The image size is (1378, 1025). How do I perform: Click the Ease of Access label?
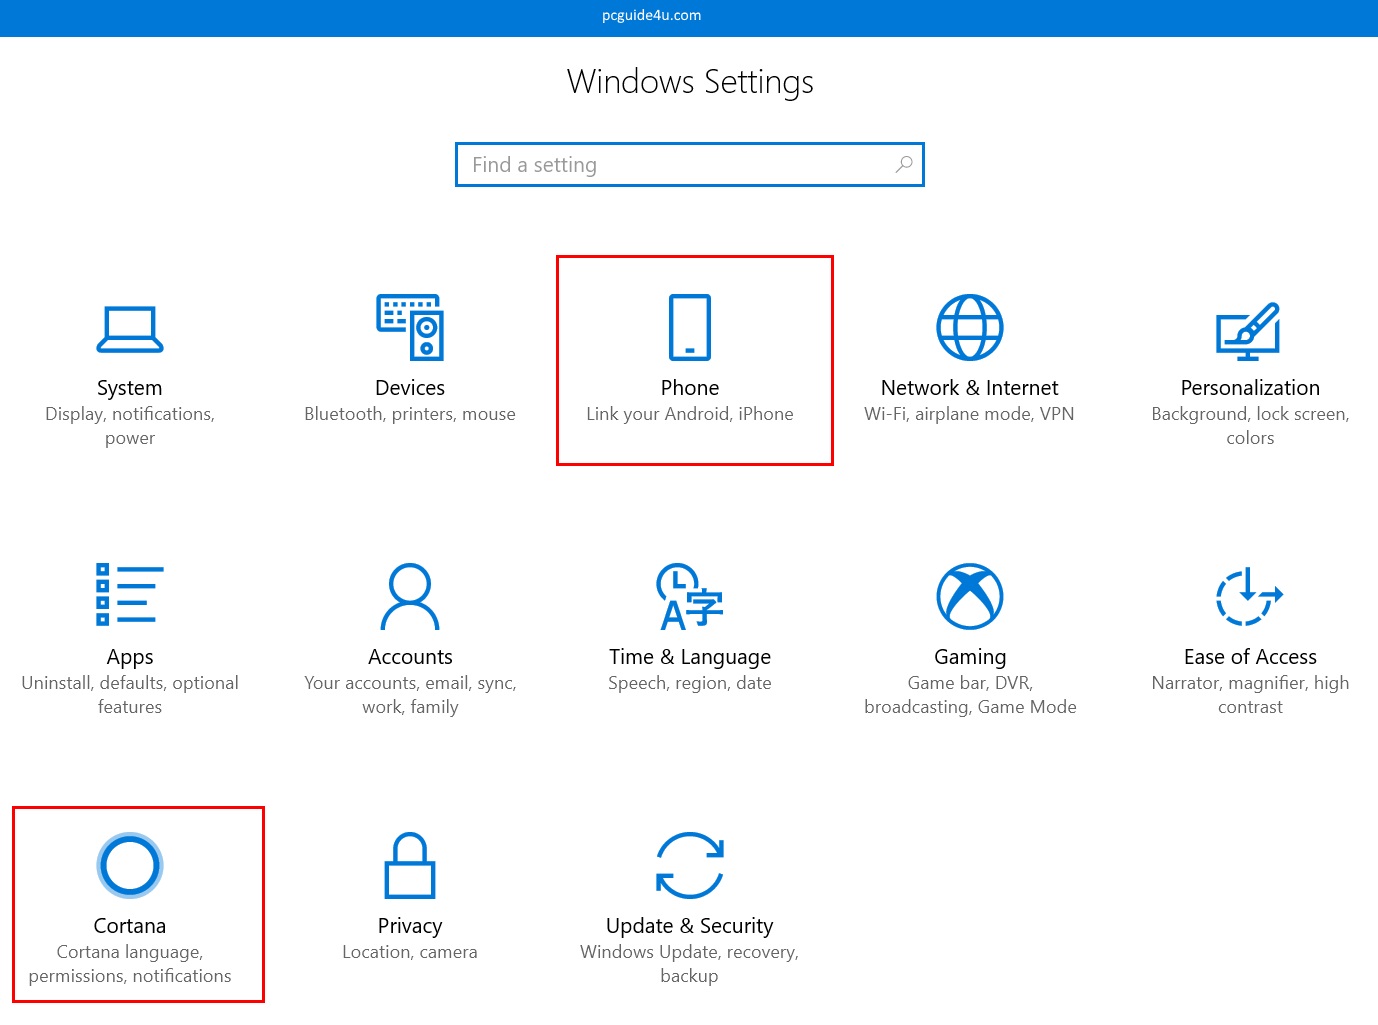point(1250,657)
